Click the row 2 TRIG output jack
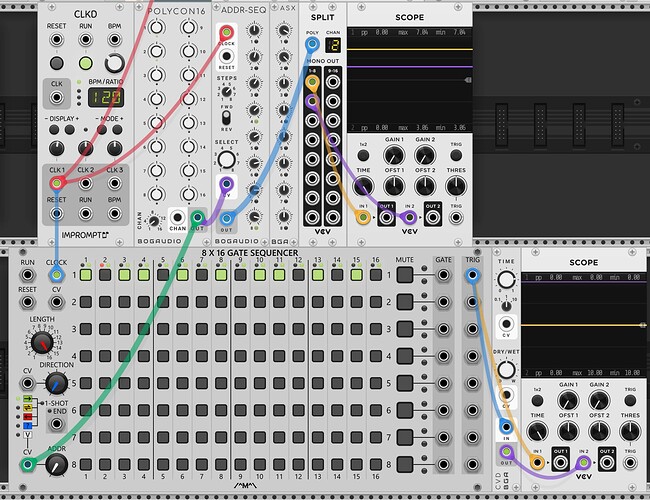650x500 pixels. tap(472, 302)
